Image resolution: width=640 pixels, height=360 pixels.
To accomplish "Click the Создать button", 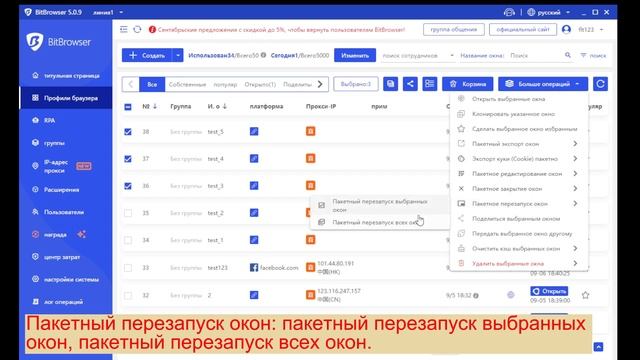I will pyautogui.click(x=147, y=55).
